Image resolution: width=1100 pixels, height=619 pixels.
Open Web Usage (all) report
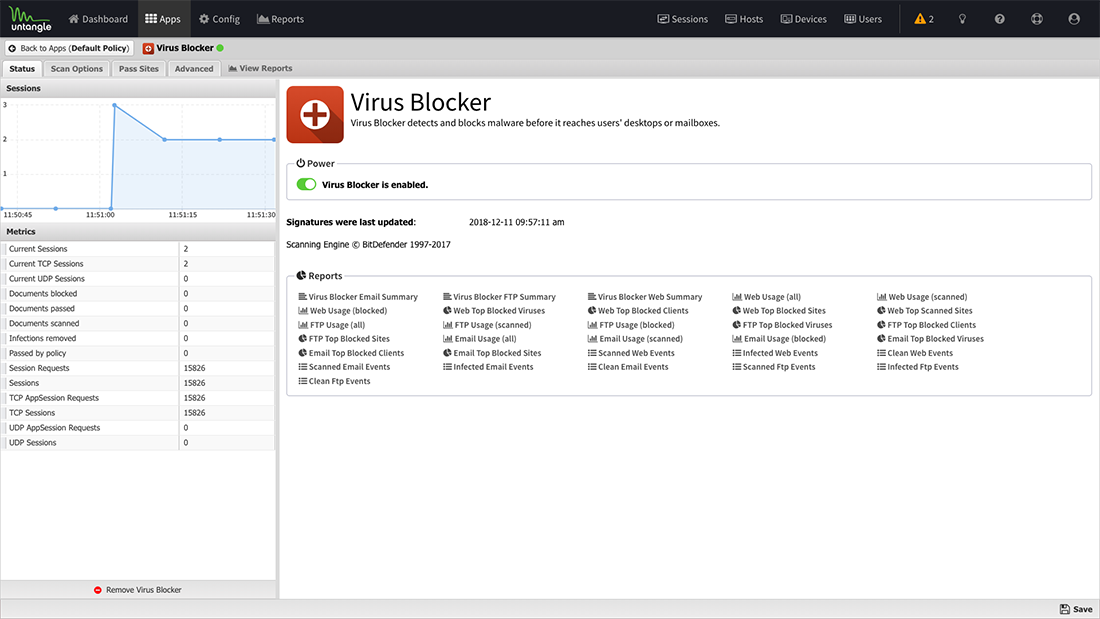point(767,297)
